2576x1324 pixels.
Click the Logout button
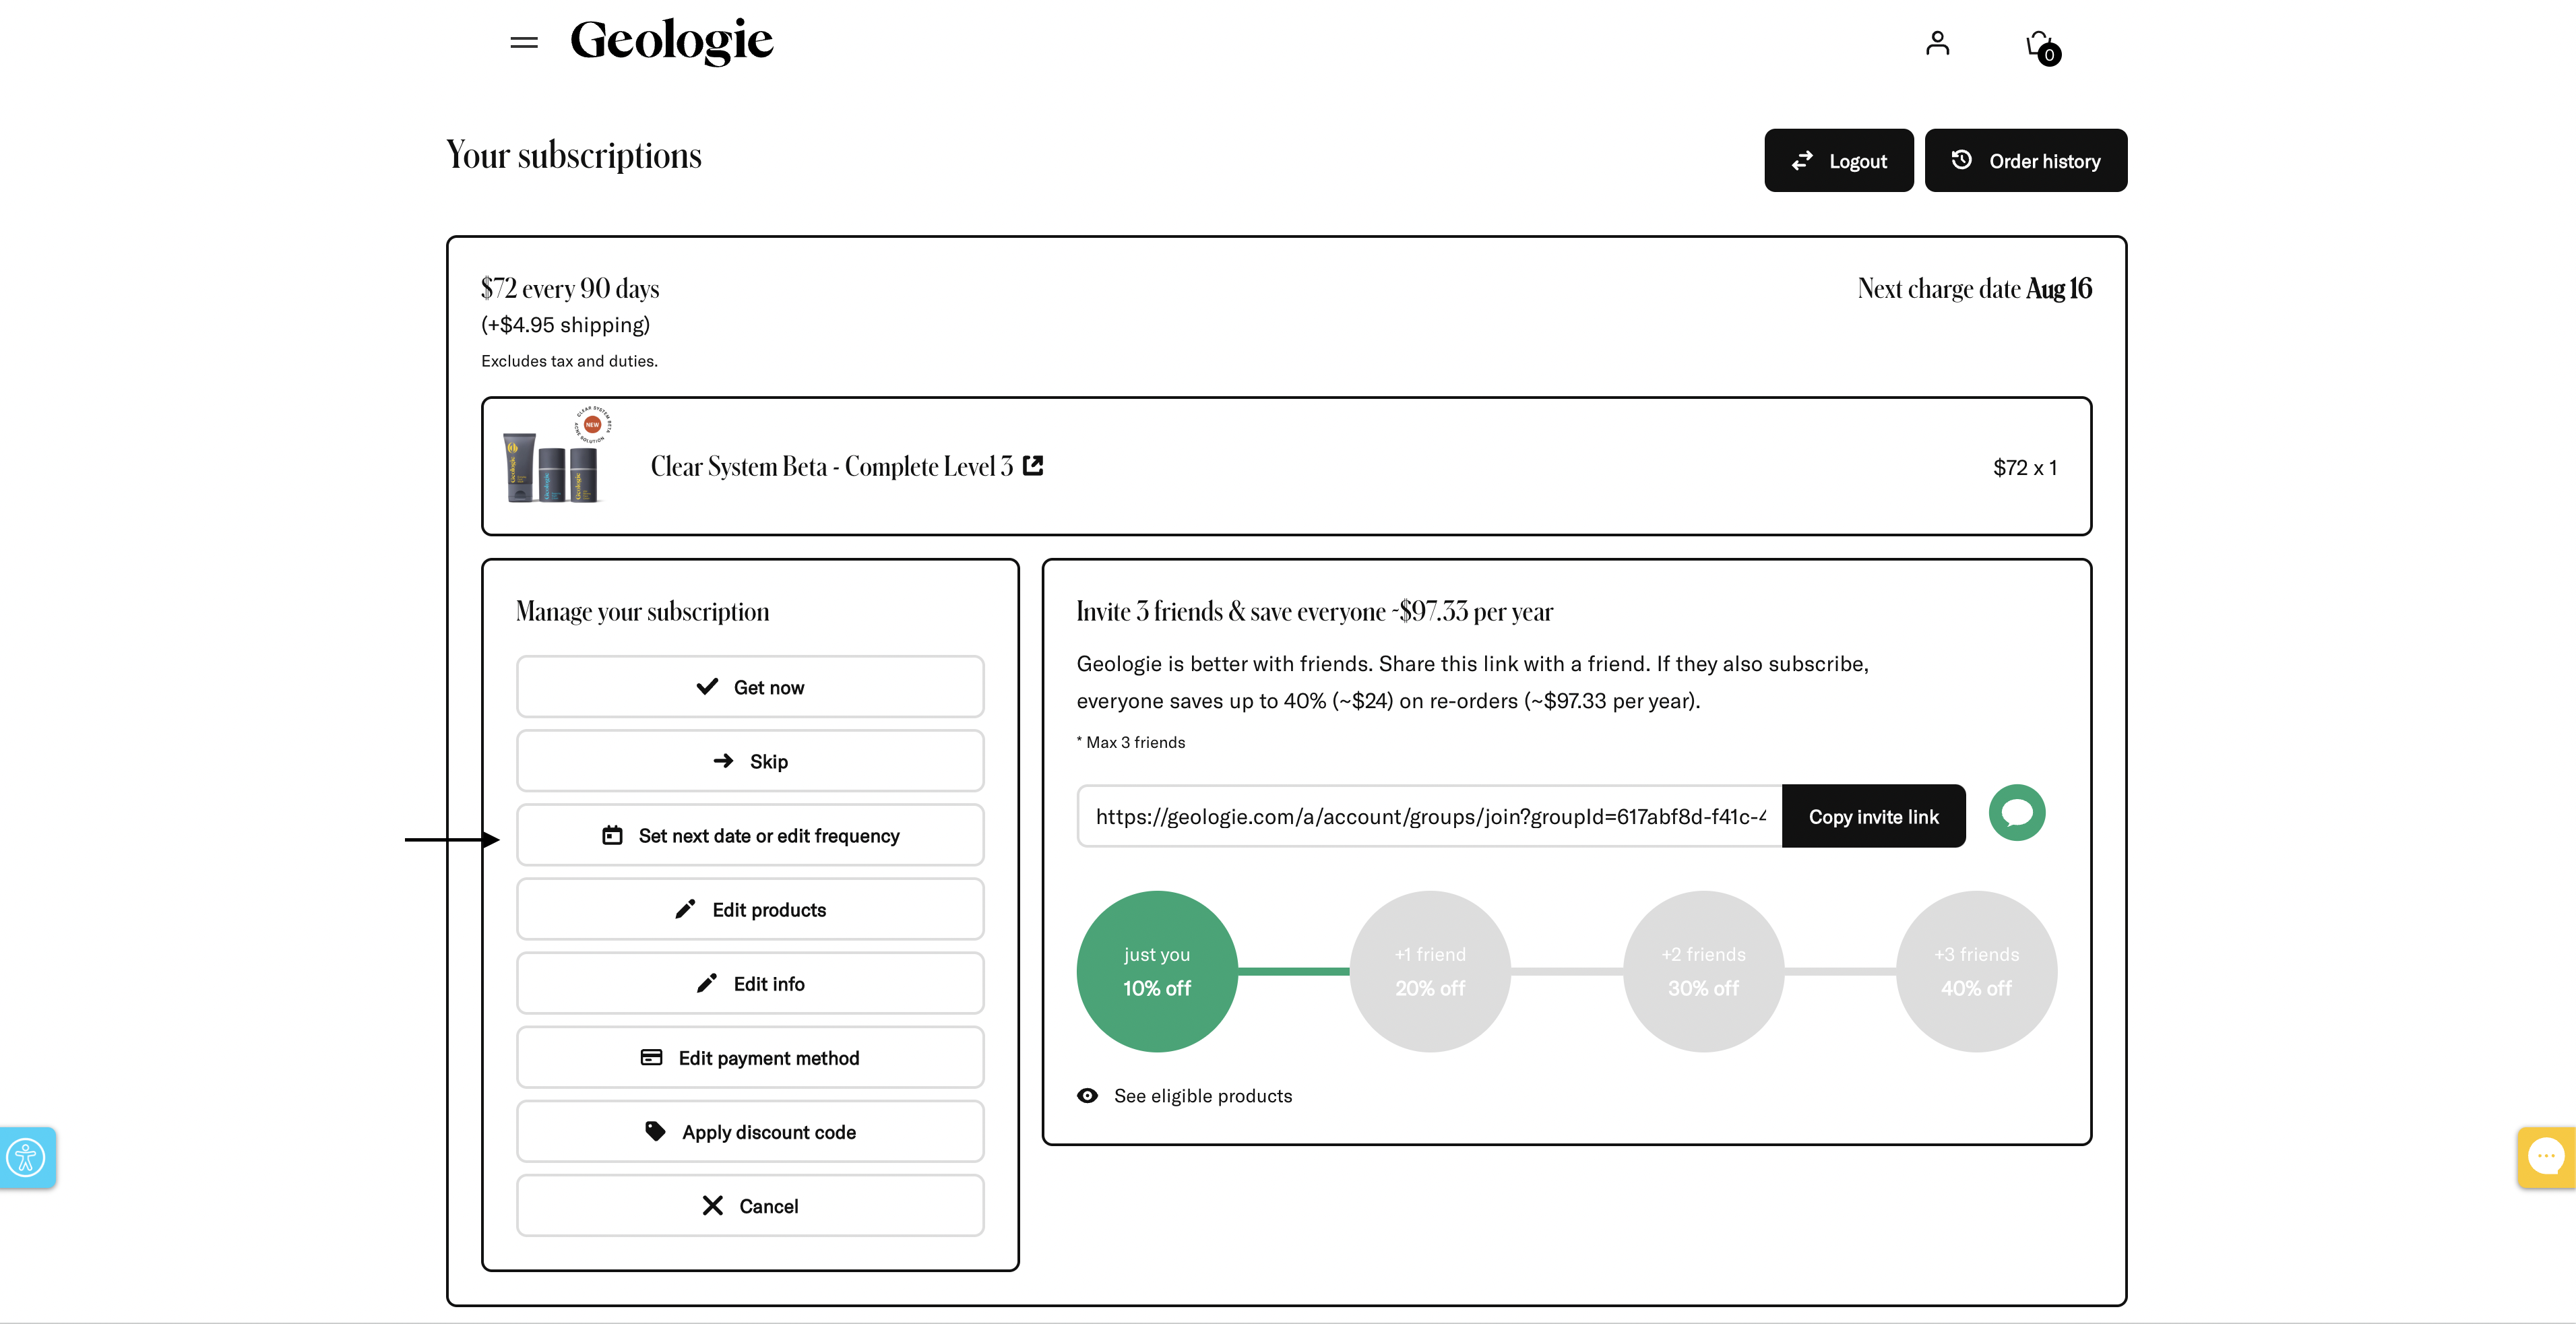click(1838, 160)
